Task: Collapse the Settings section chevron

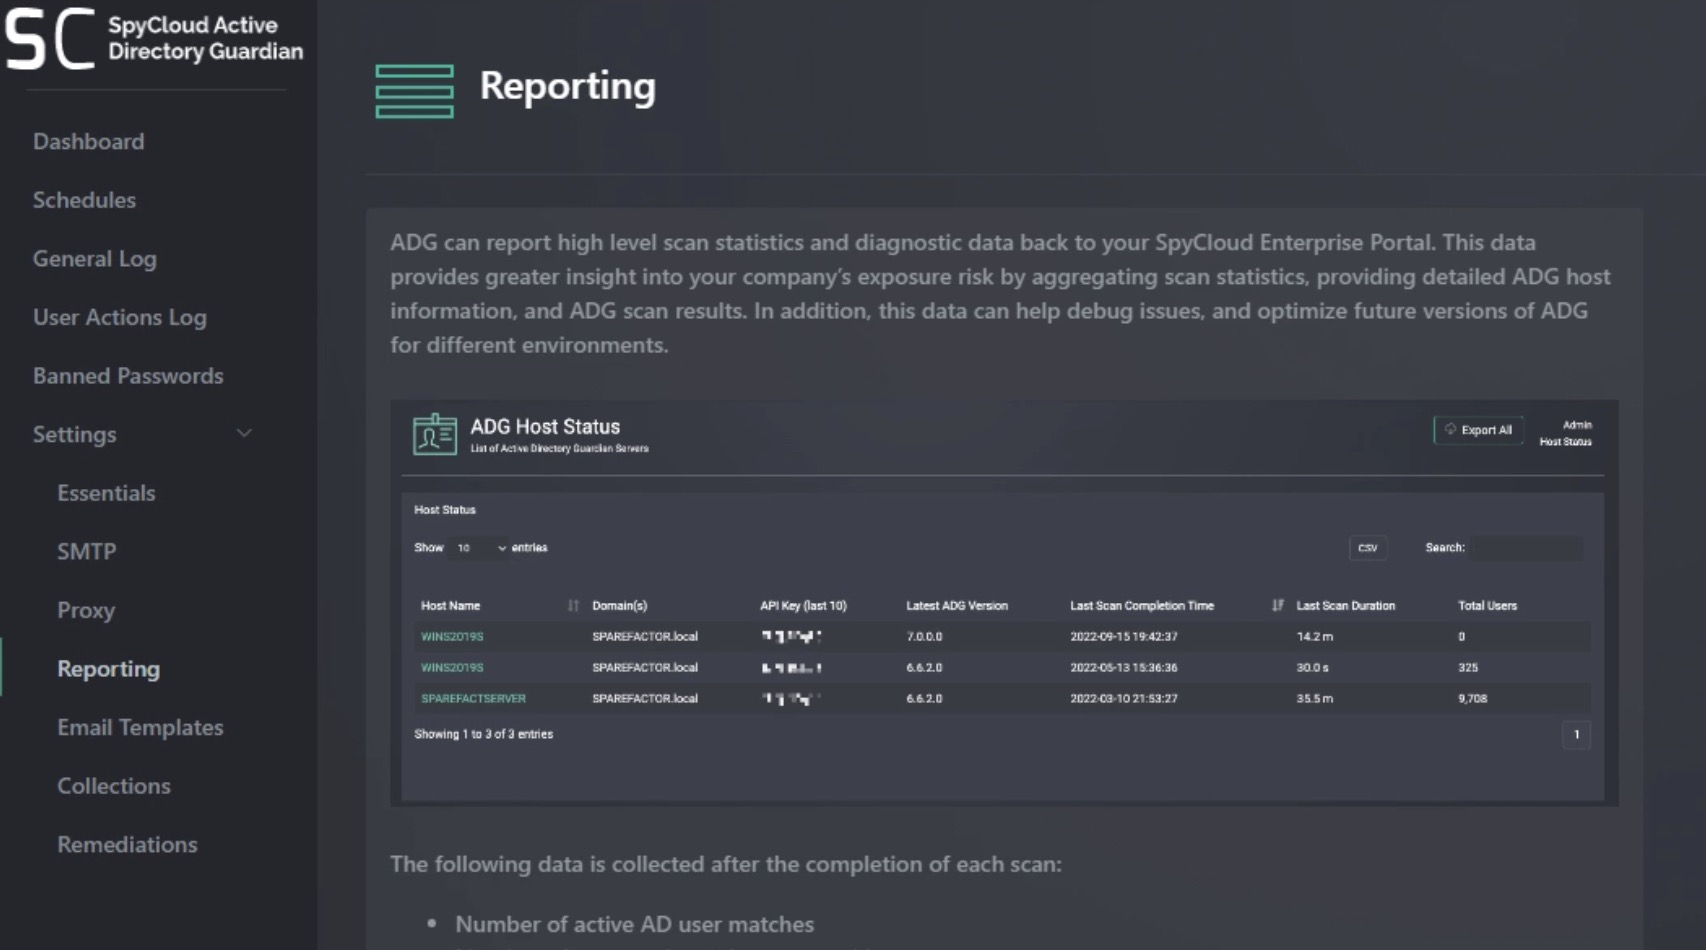Action: [x=243, y=433]
